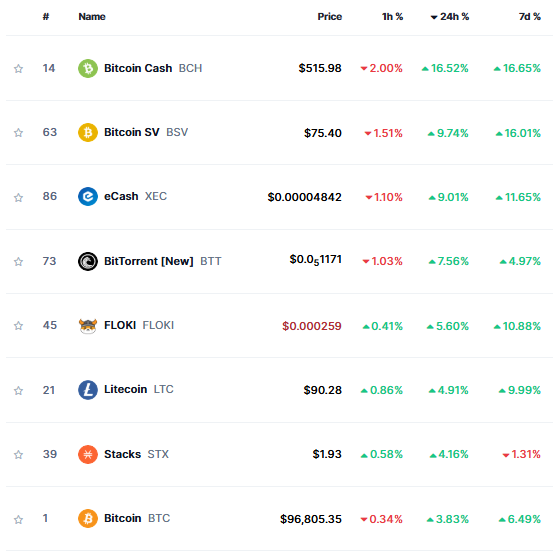Click the Bitcoin orange B logo
This screenshot has height=551, width=553.
[88, 519]
